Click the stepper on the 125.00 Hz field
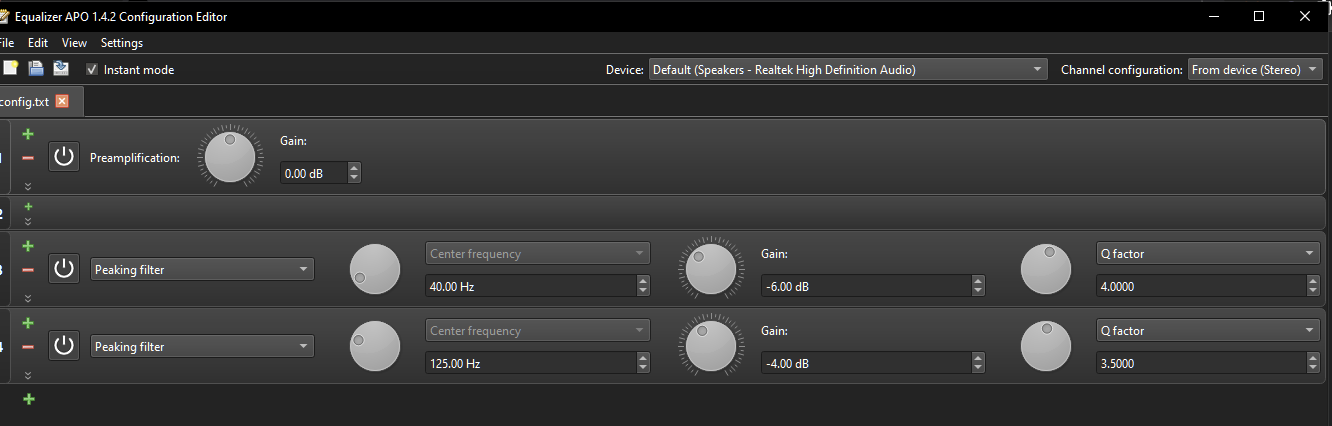 642,363
